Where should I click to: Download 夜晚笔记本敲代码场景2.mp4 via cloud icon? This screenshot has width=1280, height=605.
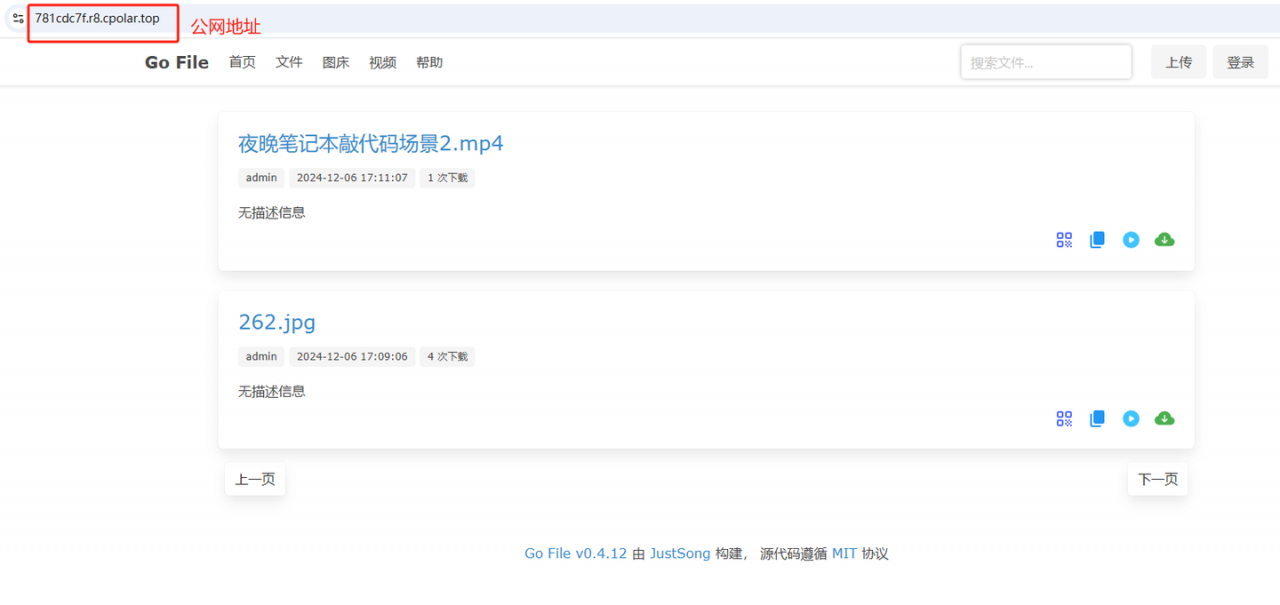tap(1164, 240)
